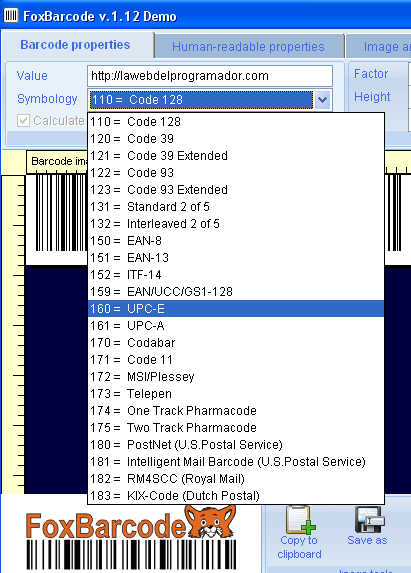Click the Save as floppy disk icon

369,519
